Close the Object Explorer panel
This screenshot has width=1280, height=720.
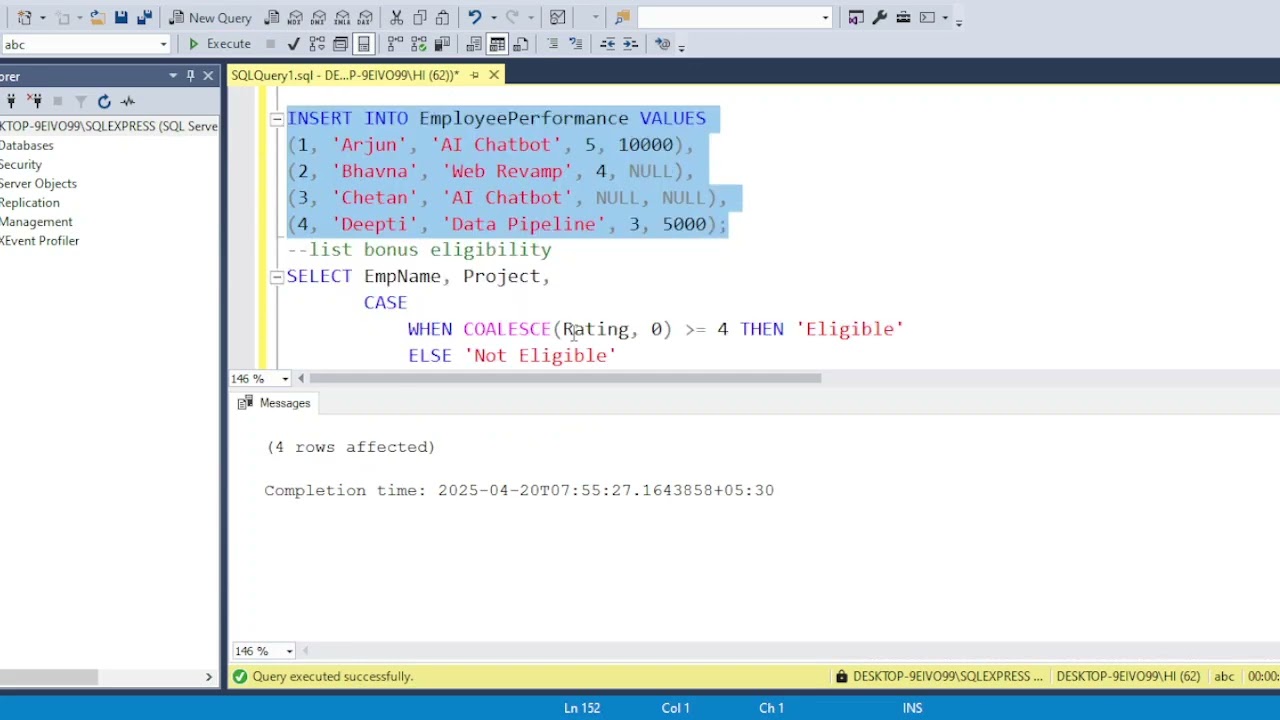pyautogui.click(x=208, y=76)
